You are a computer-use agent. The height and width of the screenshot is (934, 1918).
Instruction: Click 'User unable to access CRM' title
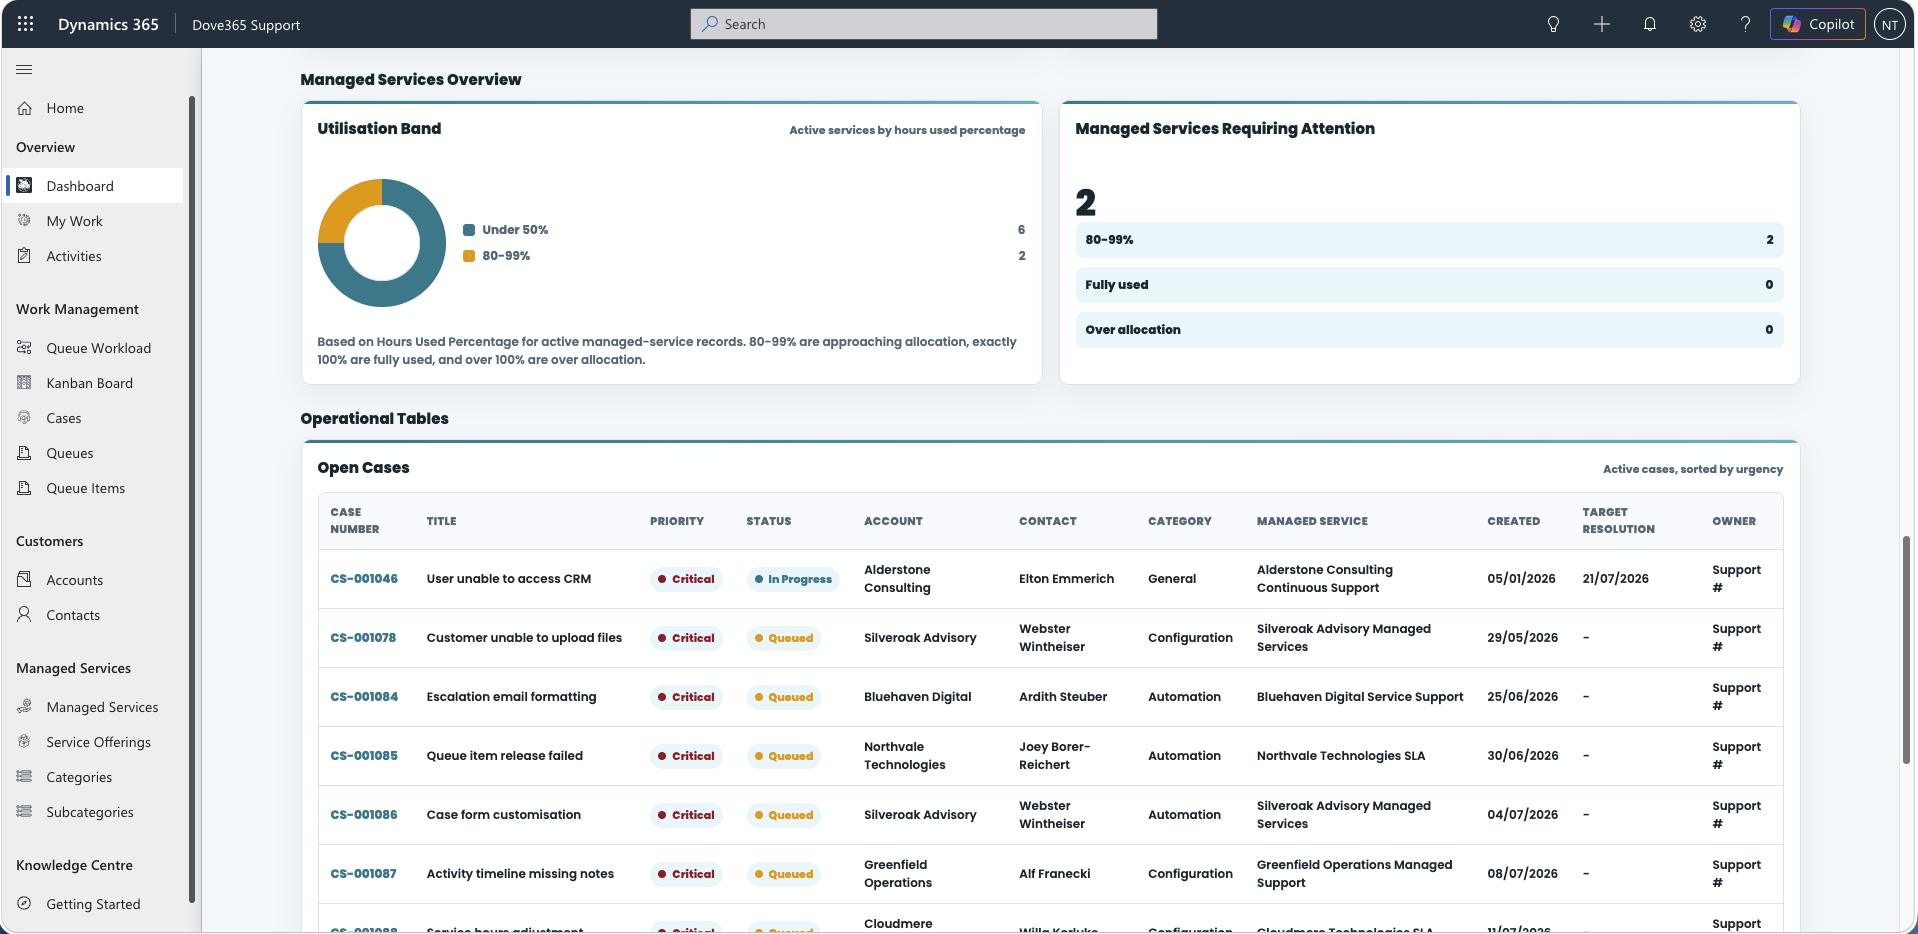coord(509,579)
